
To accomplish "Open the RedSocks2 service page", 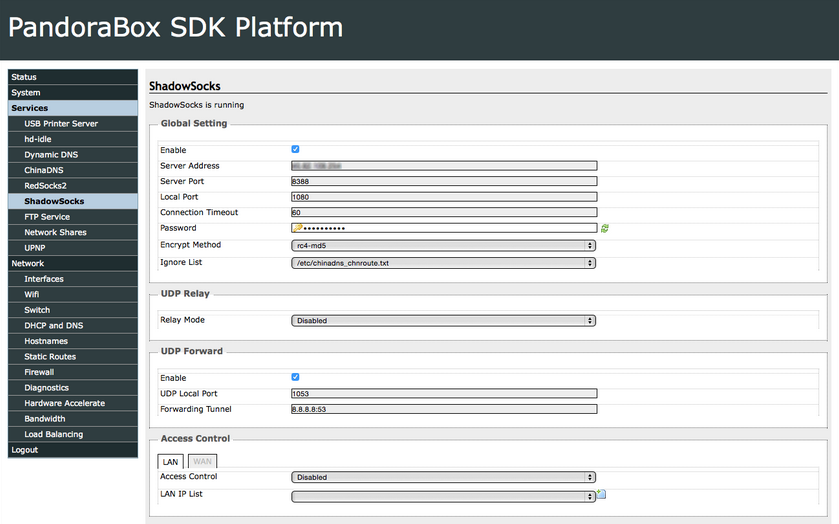I will coord(73,185).
